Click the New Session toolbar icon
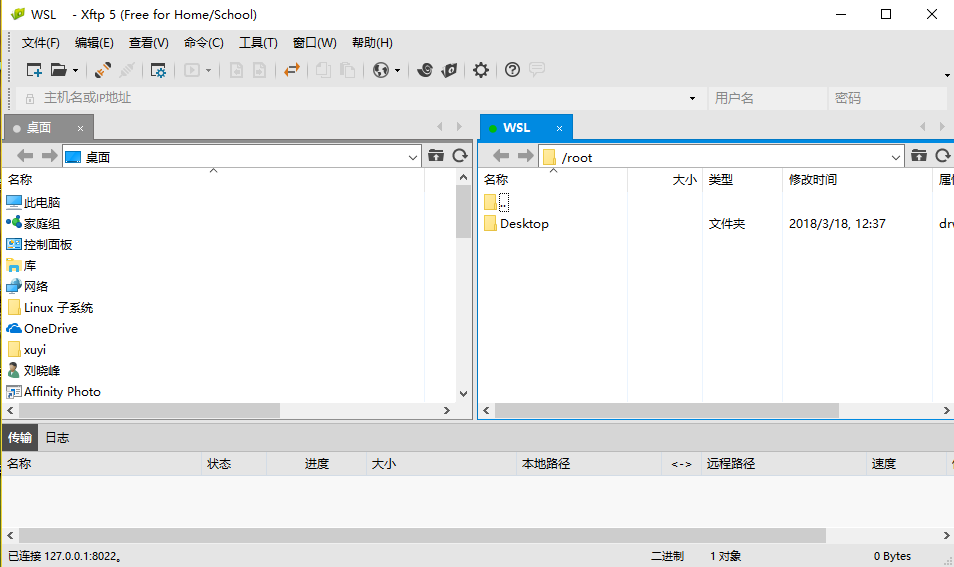 pos(34,70)
